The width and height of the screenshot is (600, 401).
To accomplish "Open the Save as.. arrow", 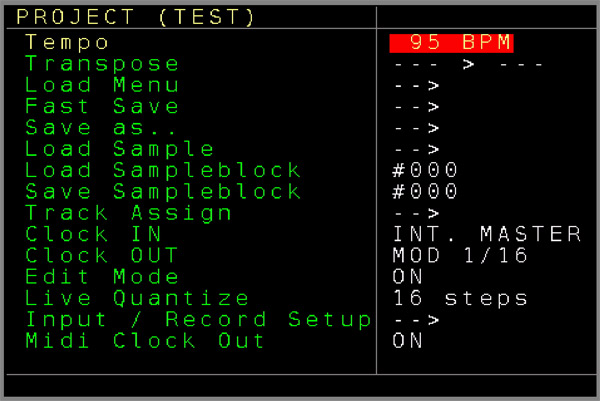I will coord(416,128).
